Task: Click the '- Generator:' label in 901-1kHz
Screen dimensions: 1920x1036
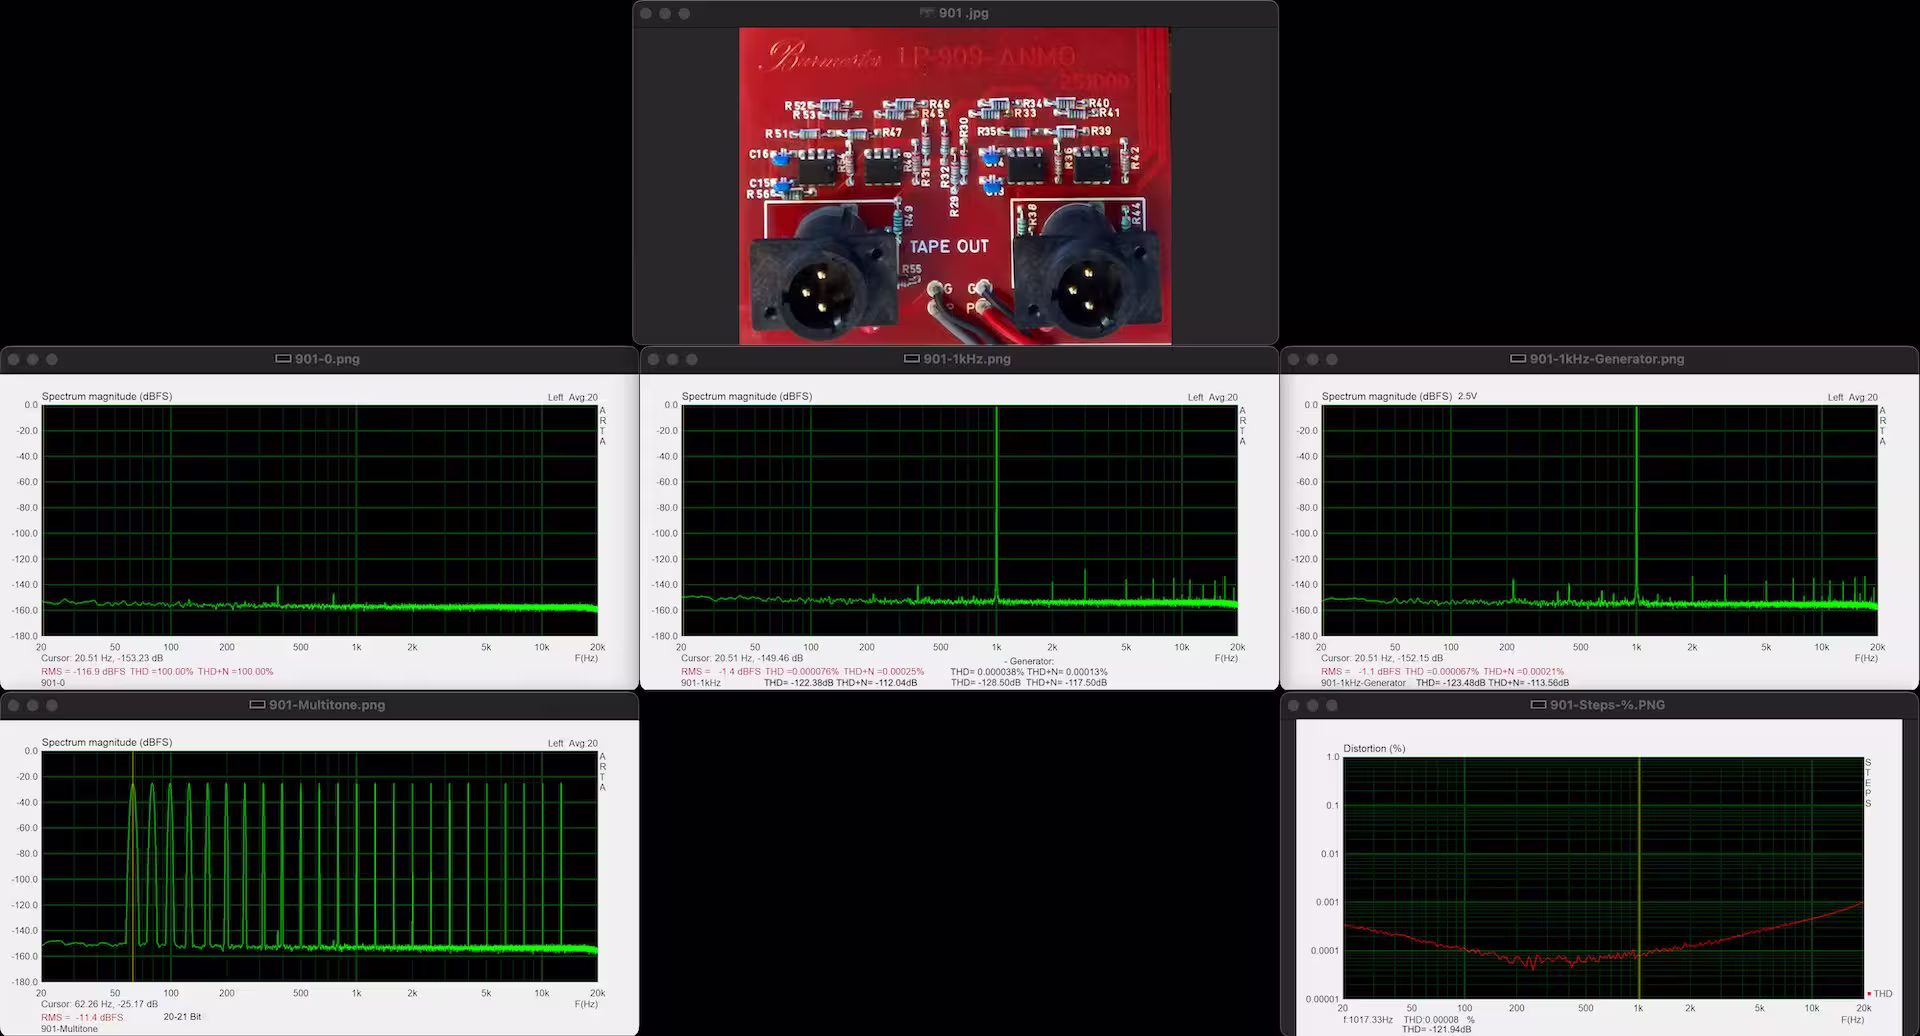Action: click(x=1029, y=661)
